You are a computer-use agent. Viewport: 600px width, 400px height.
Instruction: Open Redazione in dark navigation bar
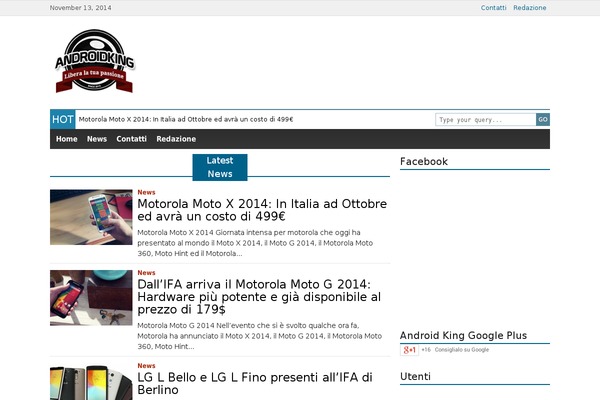click(x=176, y=139)
